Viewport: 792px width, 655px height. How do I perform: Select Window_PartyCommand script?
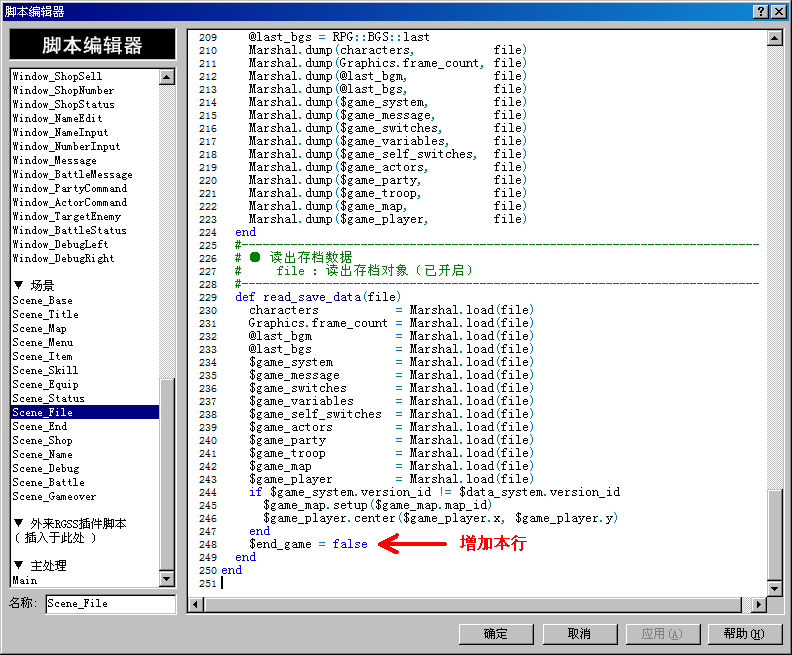70,188
